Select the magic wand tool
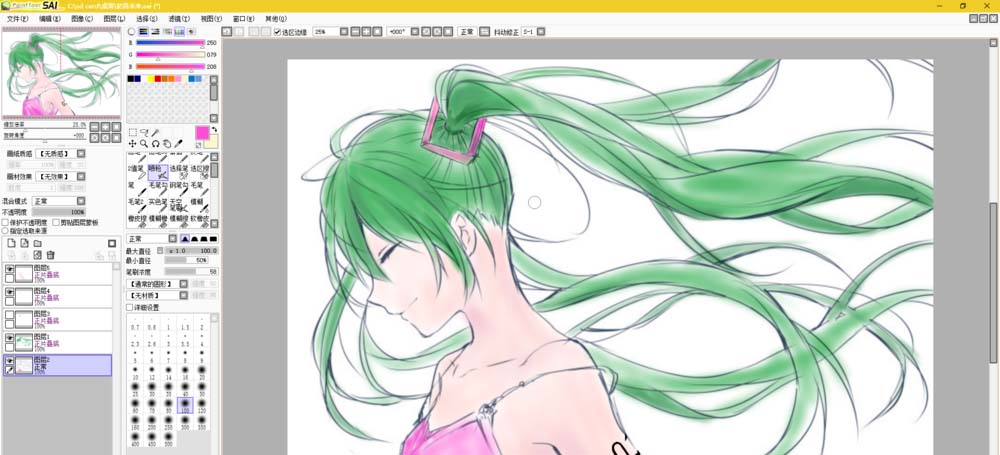 (x=155, y=133)
